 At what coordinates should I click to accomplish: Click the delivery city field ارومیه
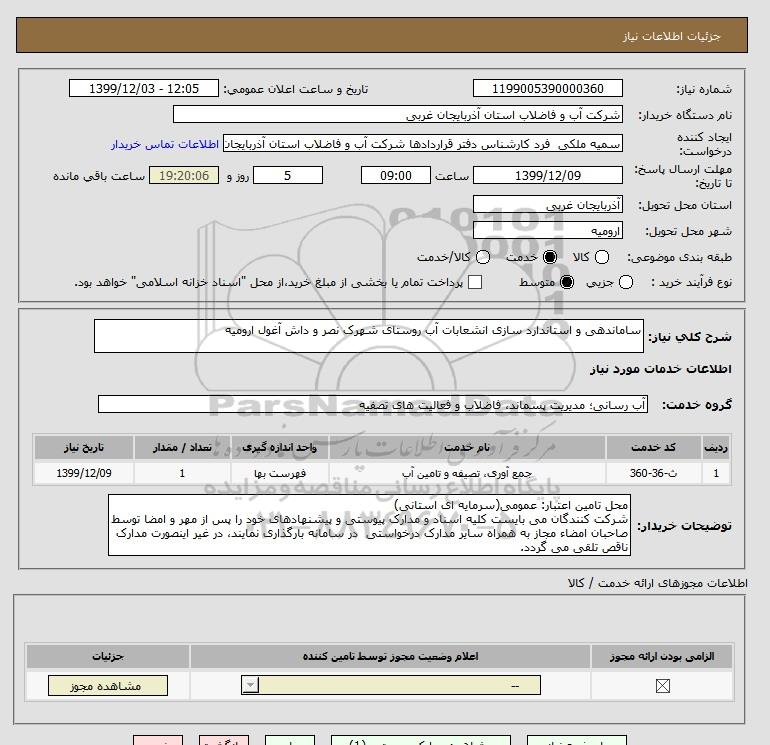click(548, 230)
